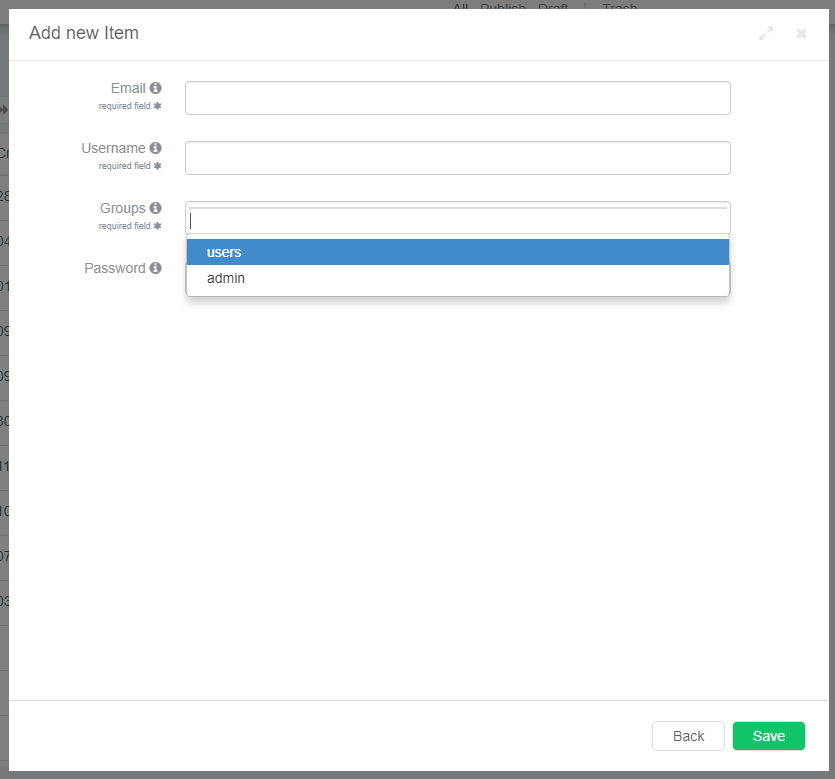This screenshot has width=835, height=779.
Task: Click the info icon beside Username
Action: (x=155, y=148)
